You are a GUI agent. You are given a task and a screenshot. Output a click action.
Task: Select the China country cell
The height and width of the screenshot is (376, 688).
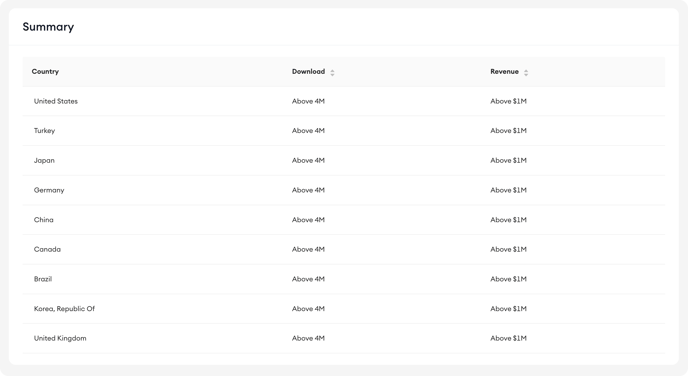coord(43,220)
